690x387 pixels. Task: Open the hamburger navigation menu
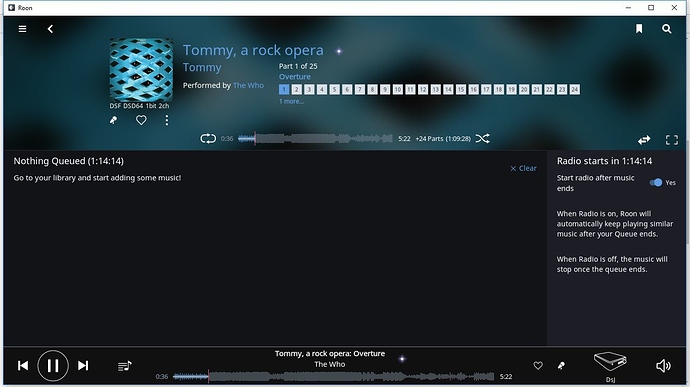tap(22, 29)
